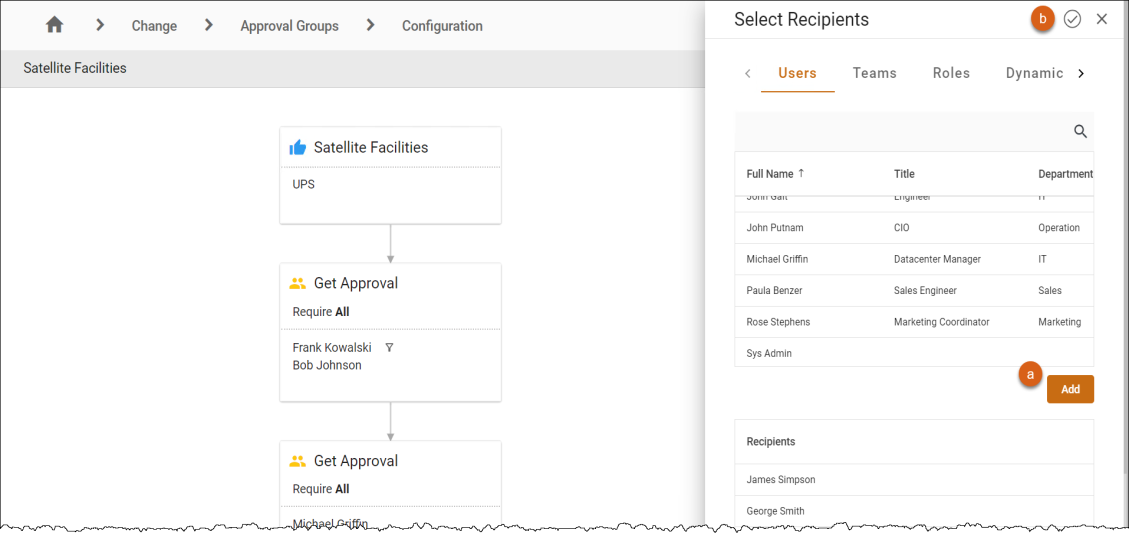1129x534 pixels.
Task: Go to Approval Groups breadcrumb link
Action: click(x=289, y=26)
